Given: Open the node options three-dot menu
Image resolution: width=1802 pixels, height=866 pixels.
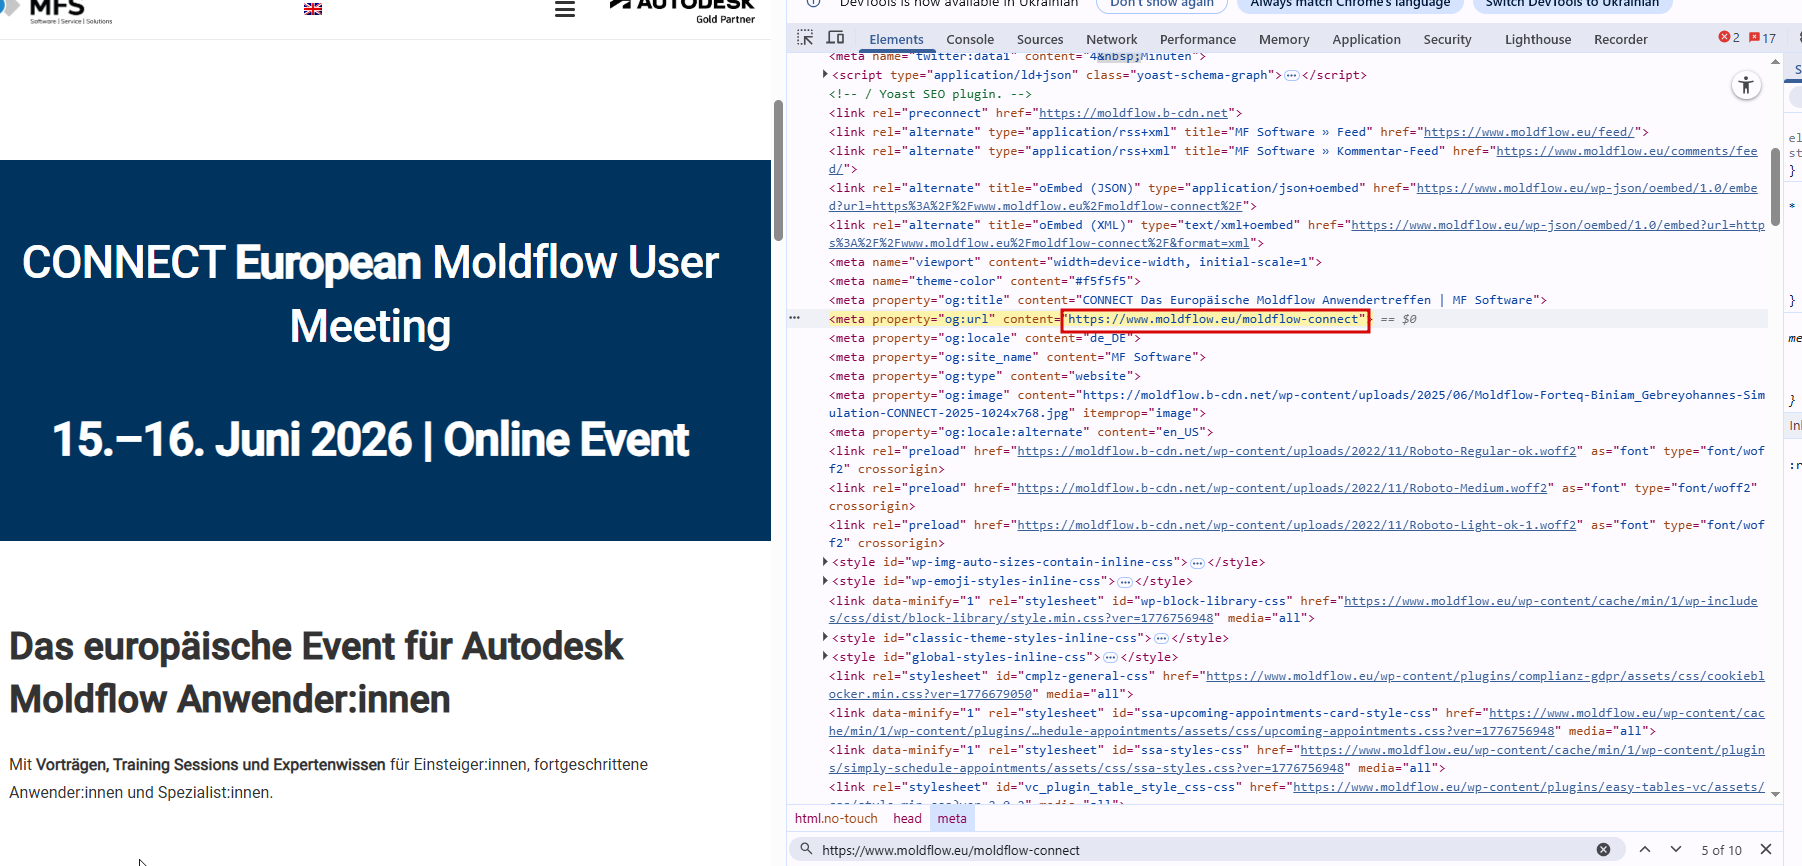Looking at the screenshot, I should [x=795, y=318].
